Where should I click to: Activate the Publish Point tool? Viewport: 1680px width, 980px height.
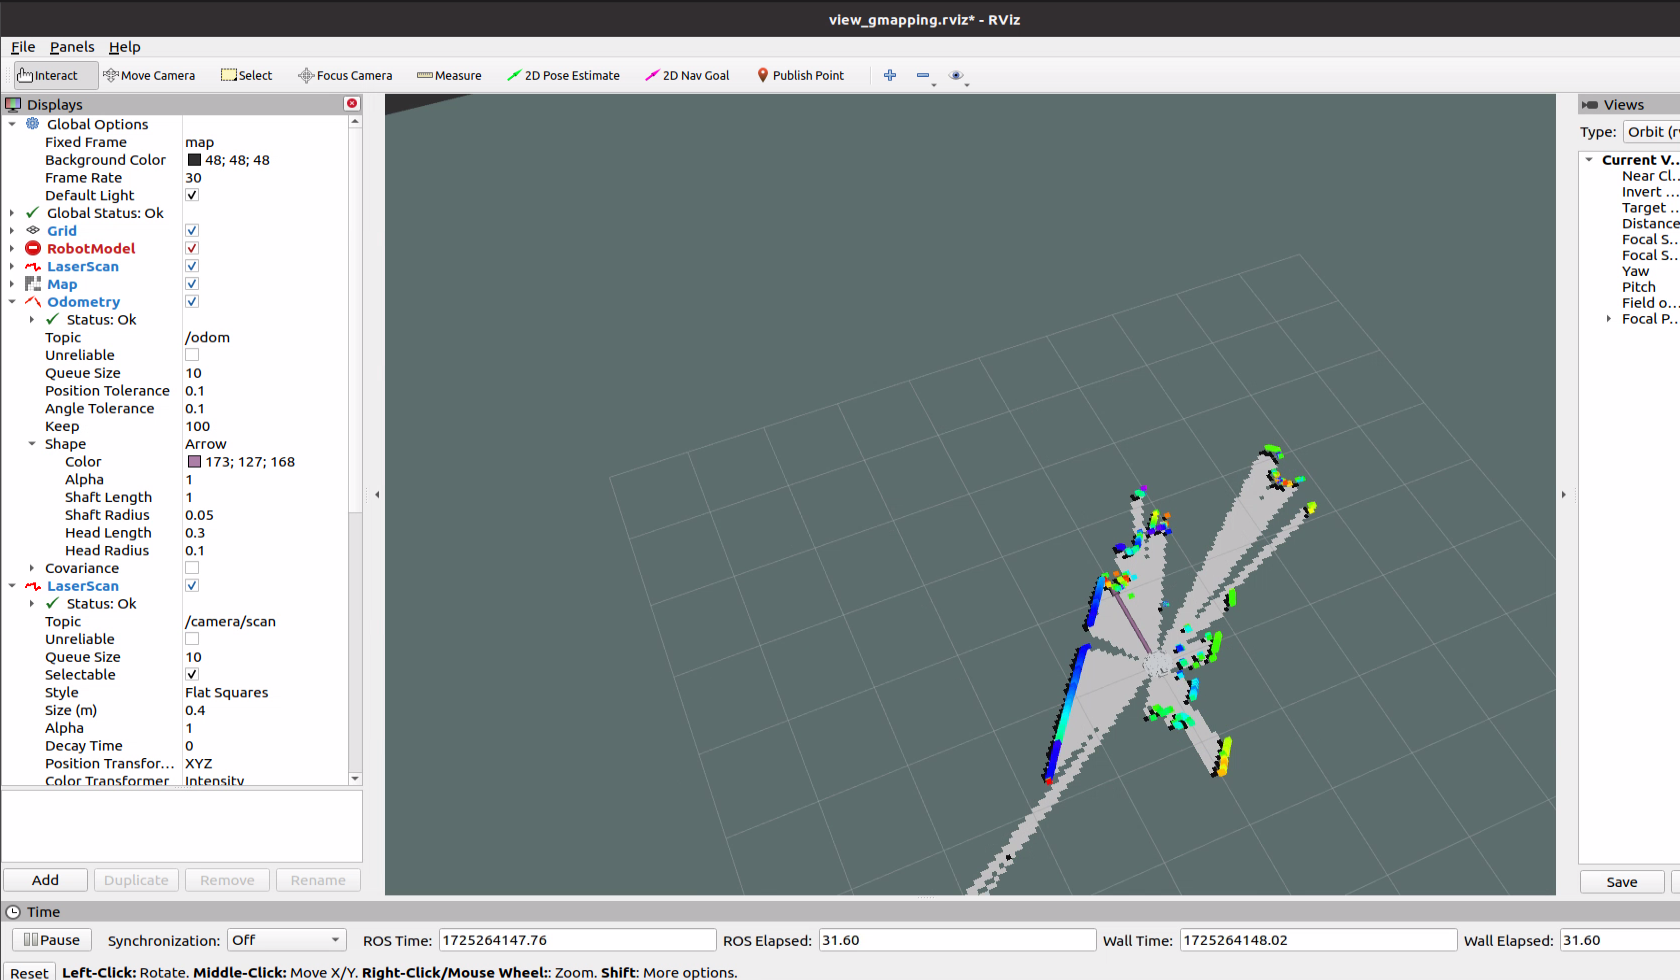click(800, 75)
